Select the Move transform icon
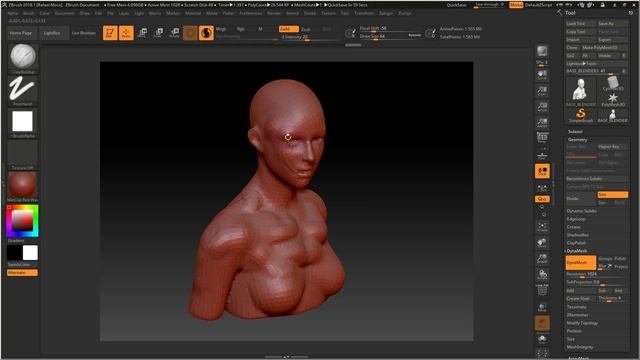 point(142,33)
